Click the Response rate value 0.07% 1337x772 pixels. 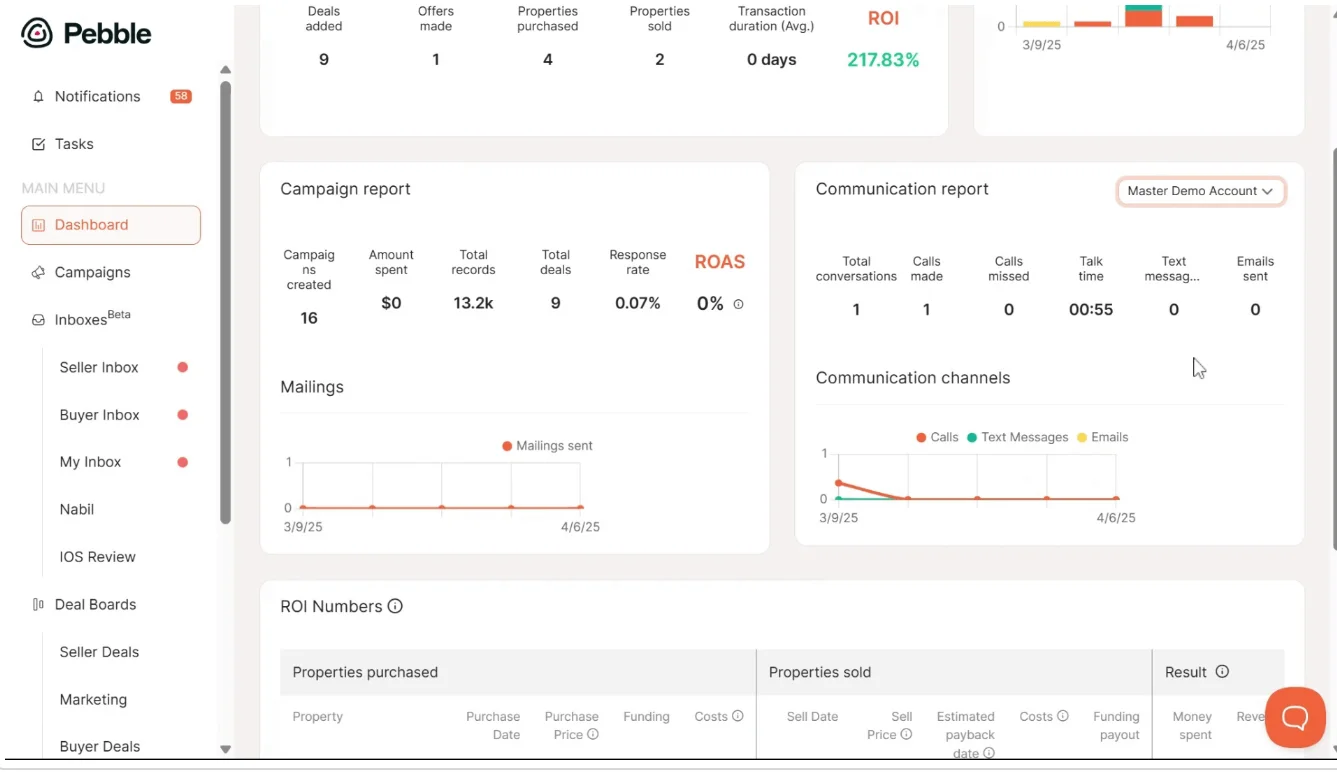coord(638,303)
